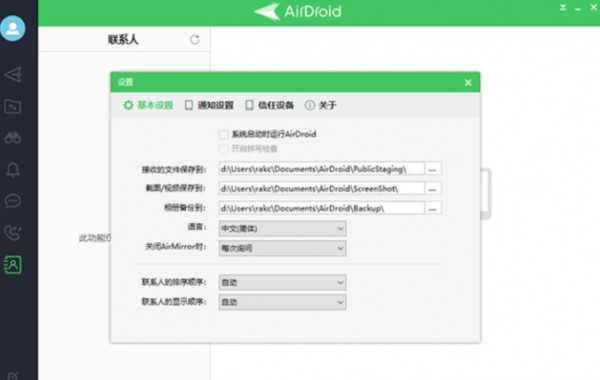
Task: Open the file transfer paper-plane icon
Action: (13, 75)
